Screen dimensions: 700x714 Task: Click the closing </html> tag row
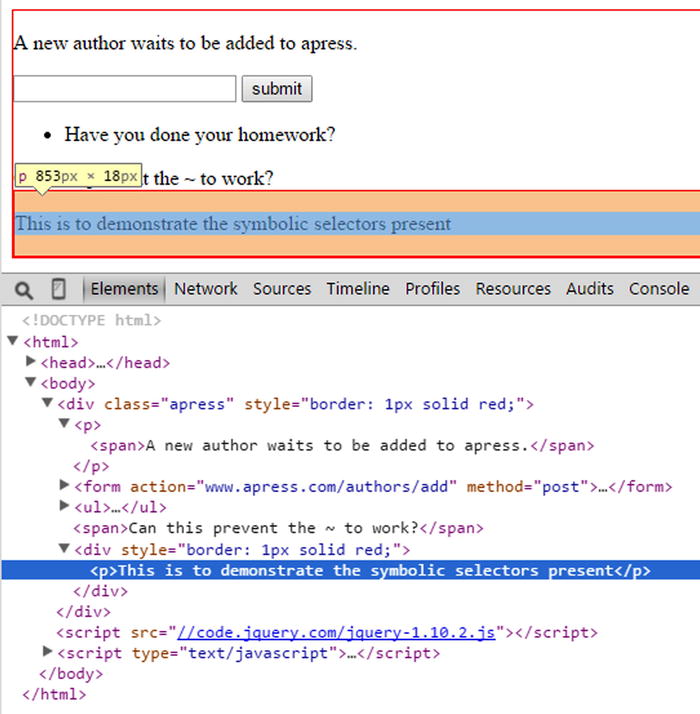(54, 694)
